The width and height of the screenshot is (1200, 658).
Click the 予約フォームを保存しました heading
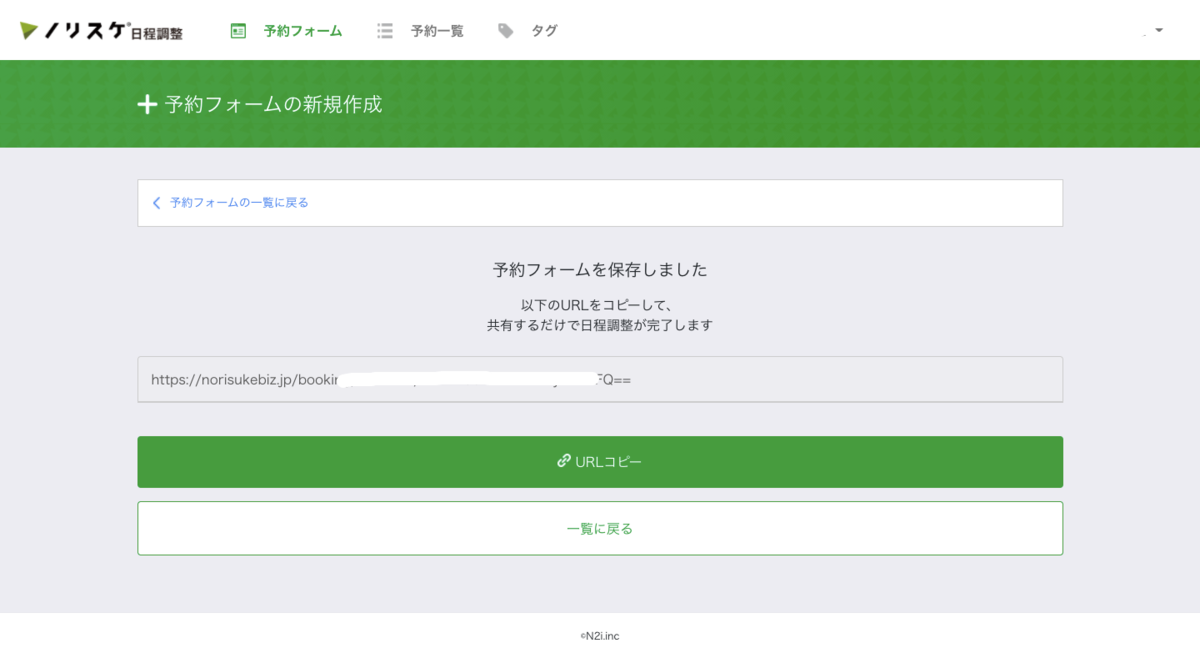click(600, 270)
